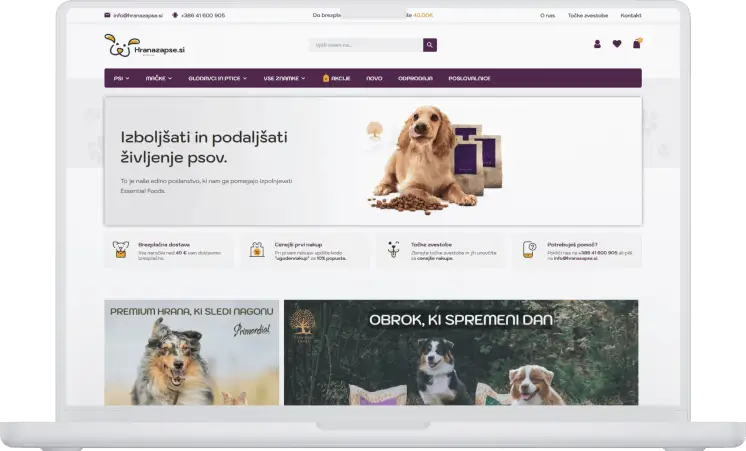The width and height of the screenshot is (746, 451).
Task: Click the loyalty points dog face icon
Action: pos(393,250)
